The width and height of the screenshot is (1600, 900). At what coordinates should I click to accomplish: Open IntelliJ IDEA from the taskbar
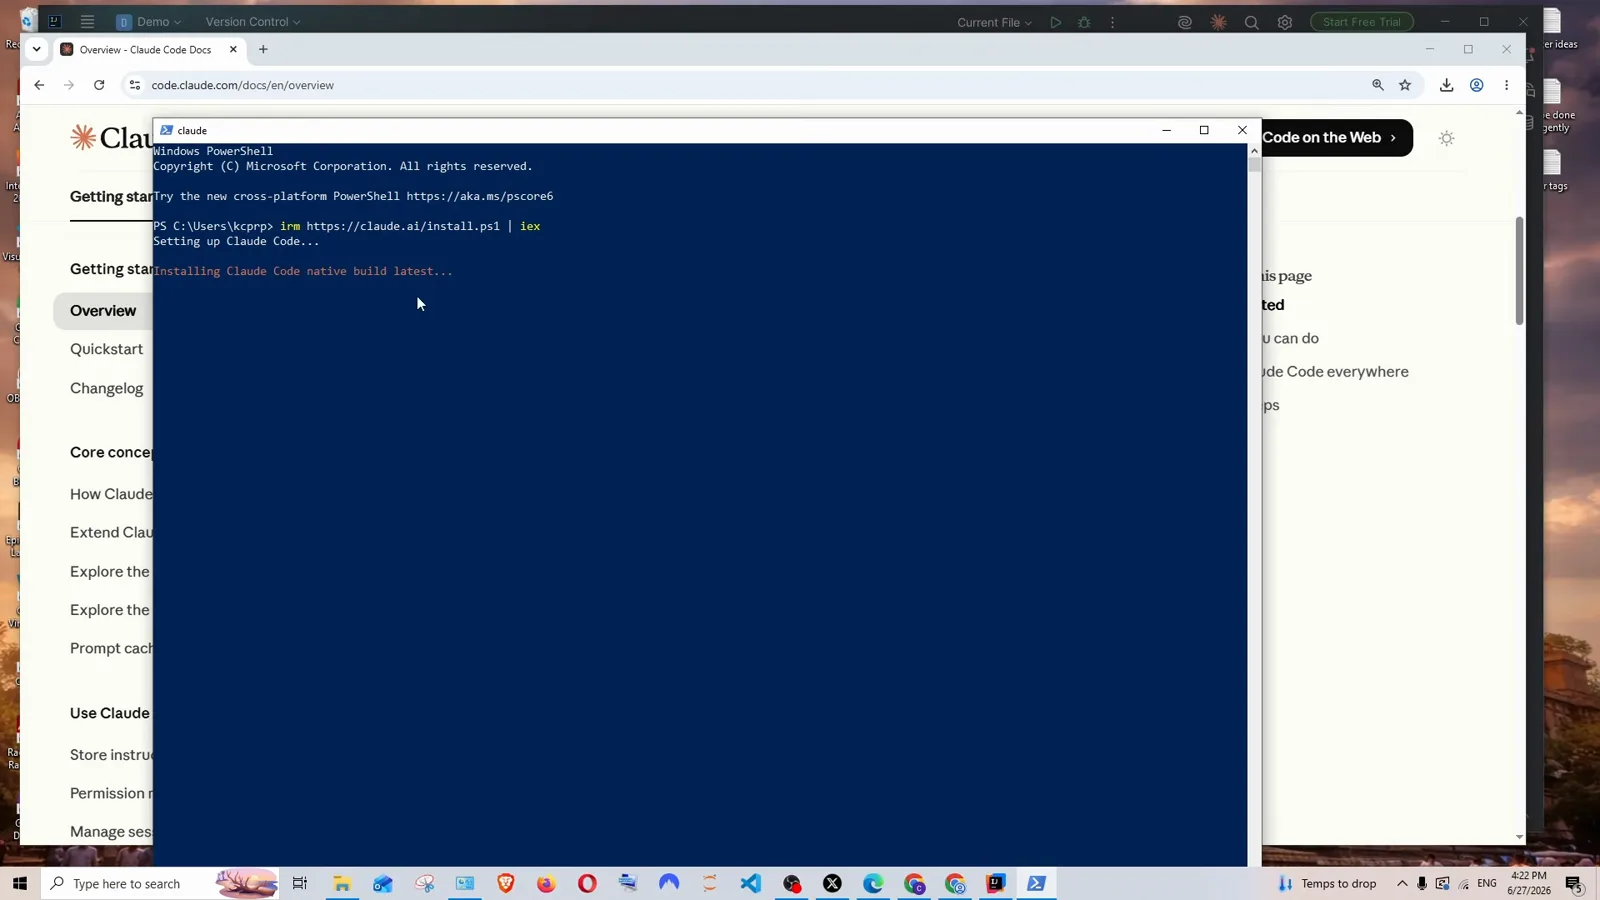[996, 884]
